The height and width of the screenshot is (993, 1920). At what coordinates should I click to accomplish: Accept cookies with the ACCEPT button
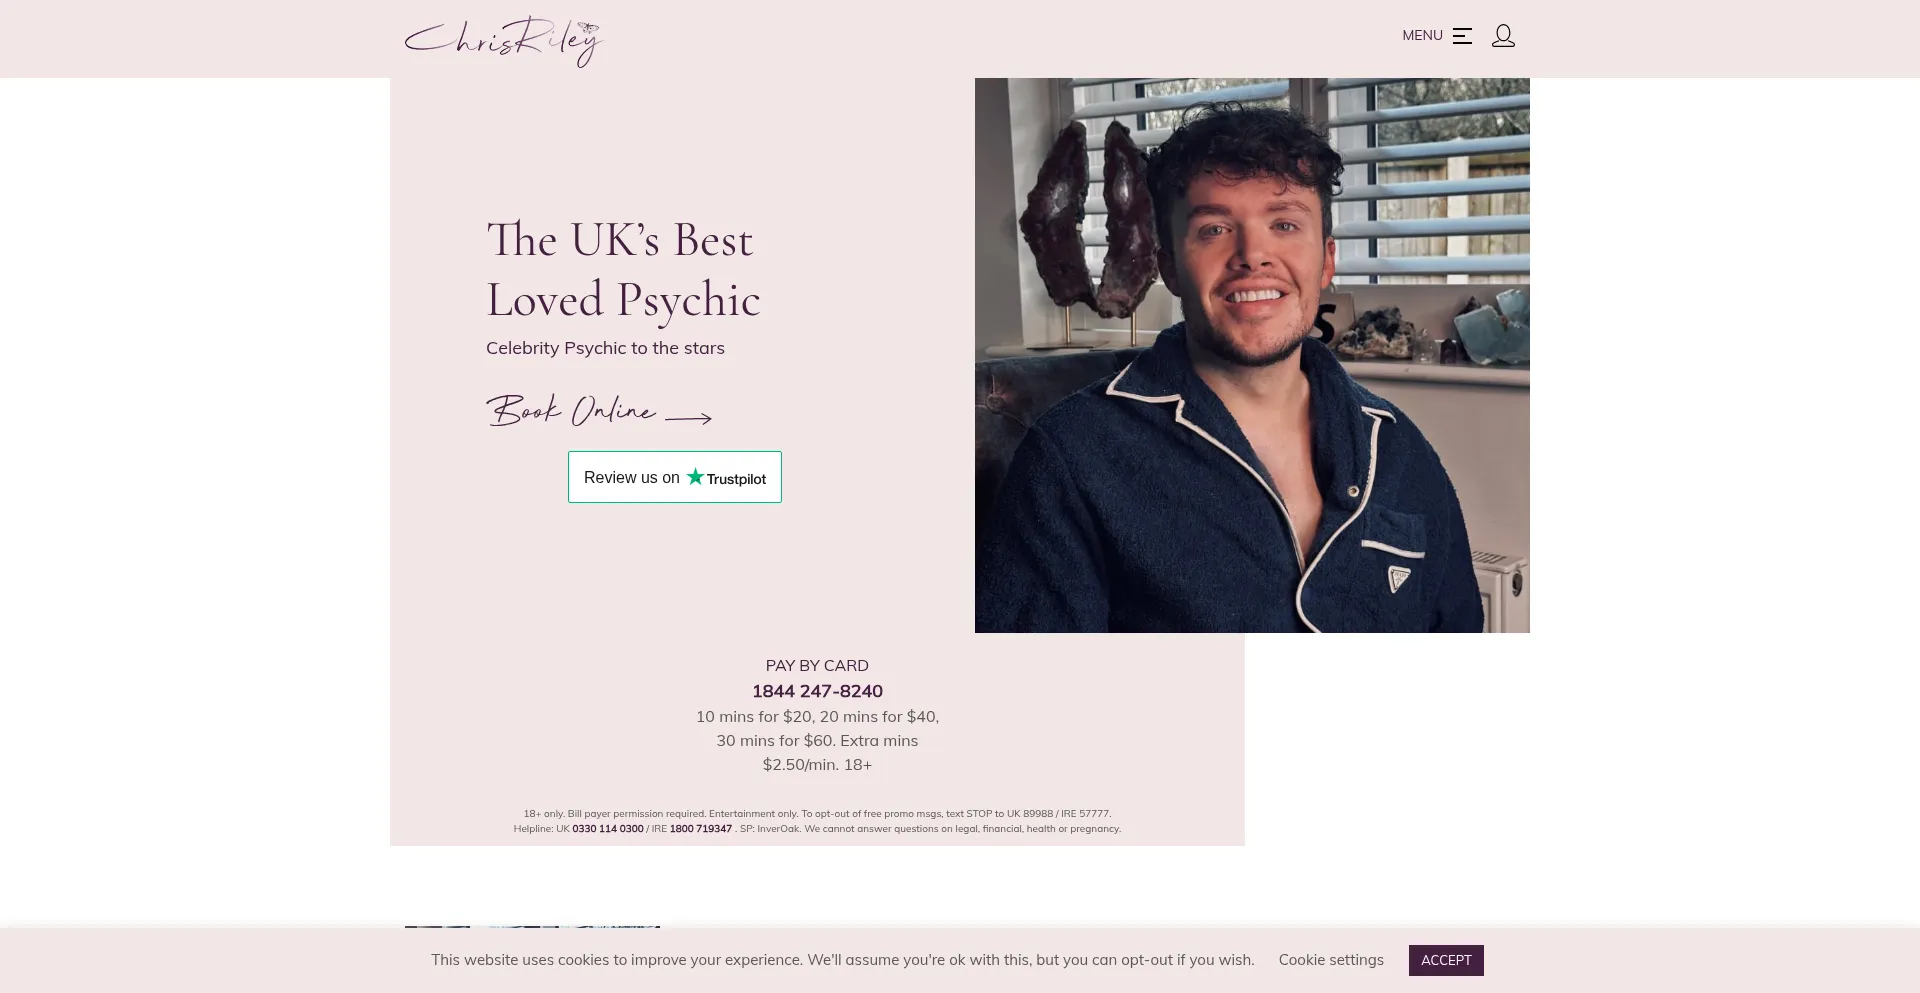coord(1446,960)
